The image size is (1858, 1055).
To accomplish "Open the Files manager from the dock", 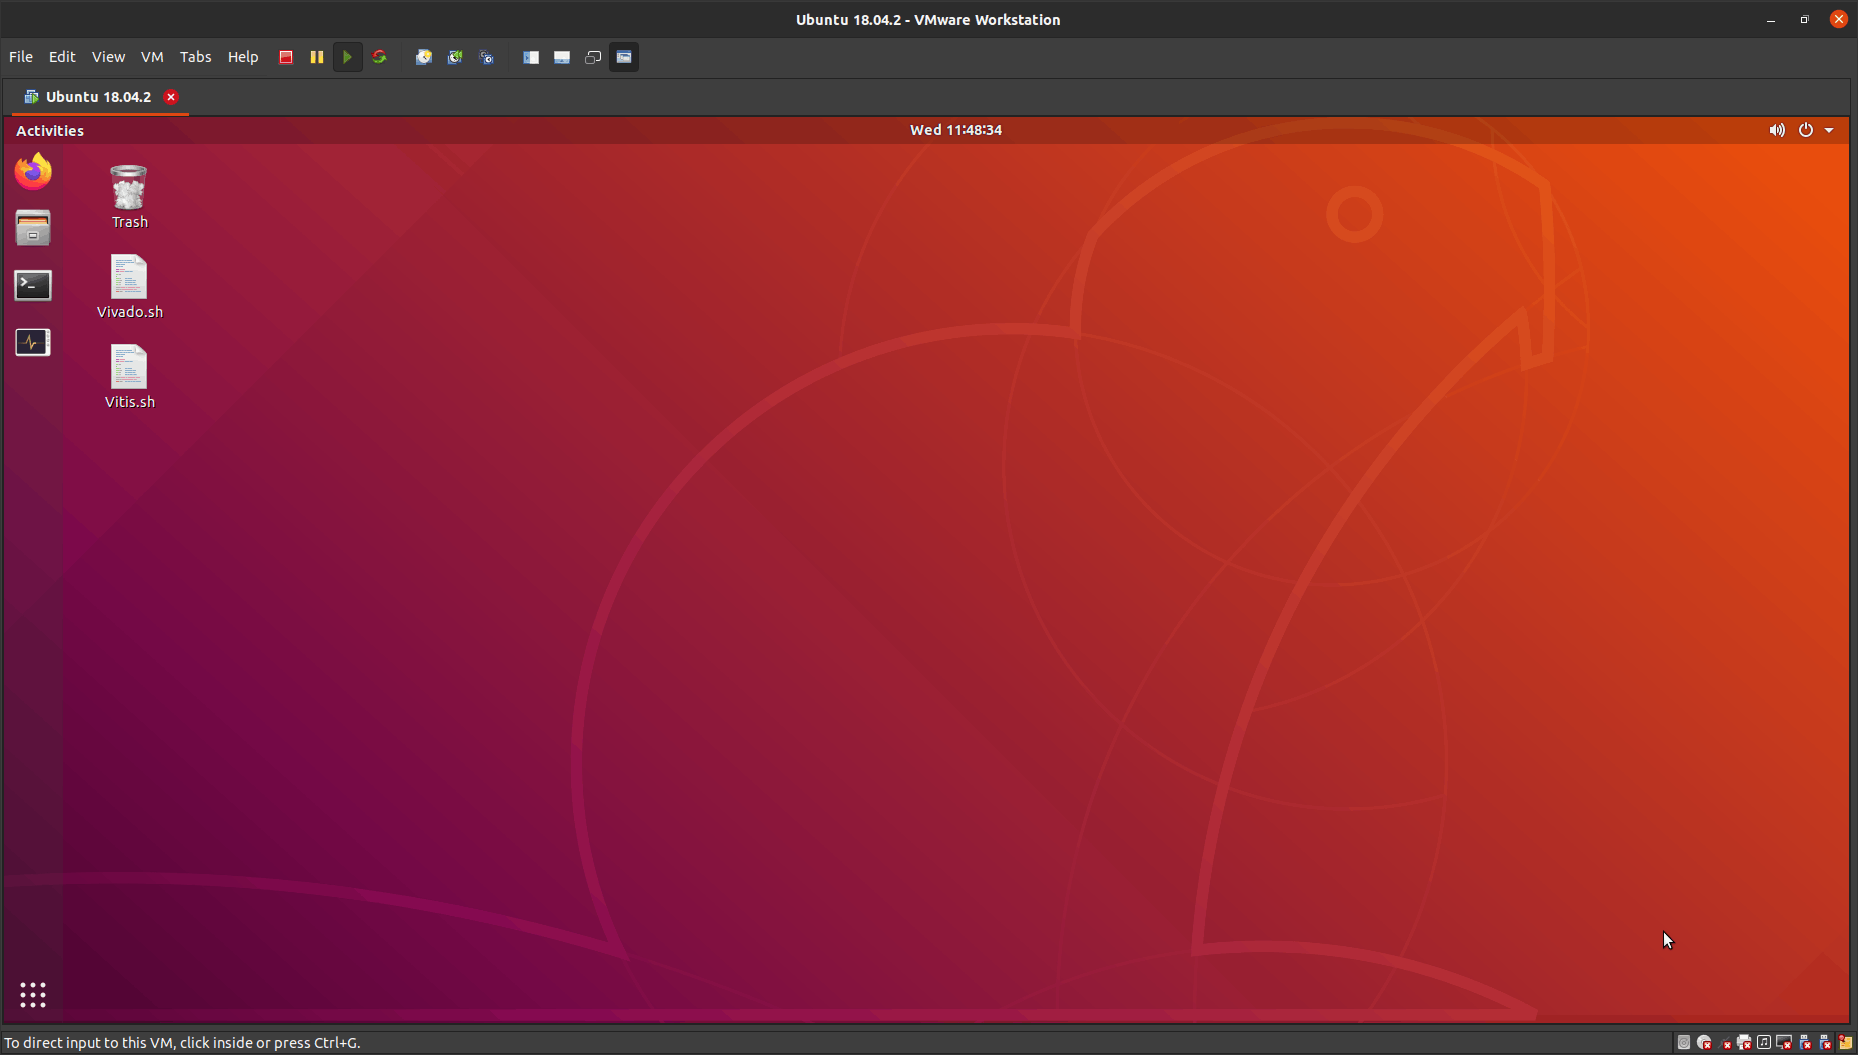I will click(x=33, y=228).
